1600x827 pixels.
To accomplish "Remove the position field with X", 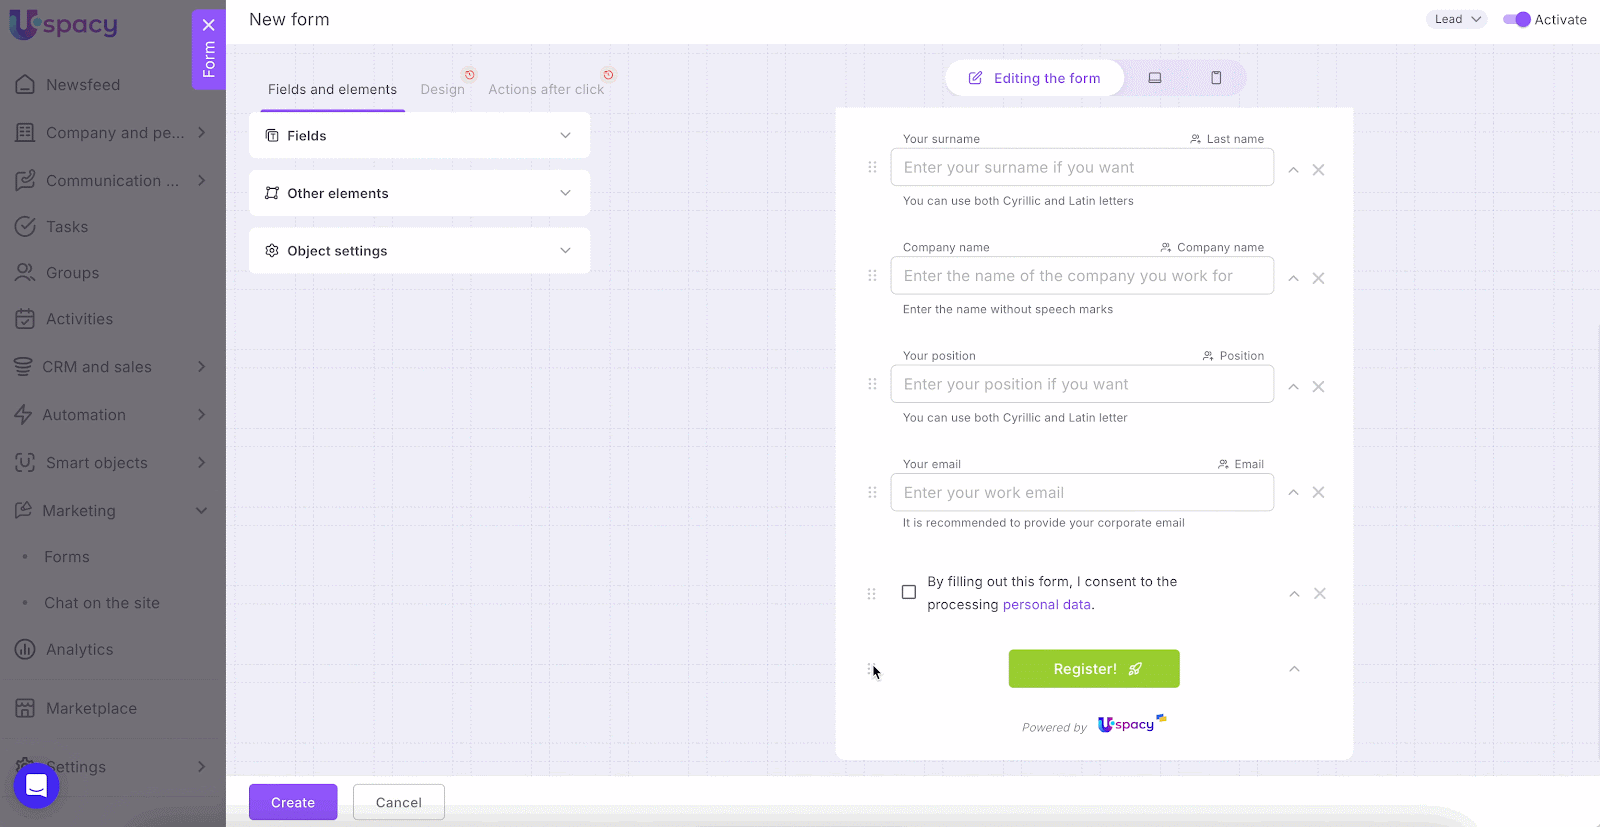I will 1319,386.
